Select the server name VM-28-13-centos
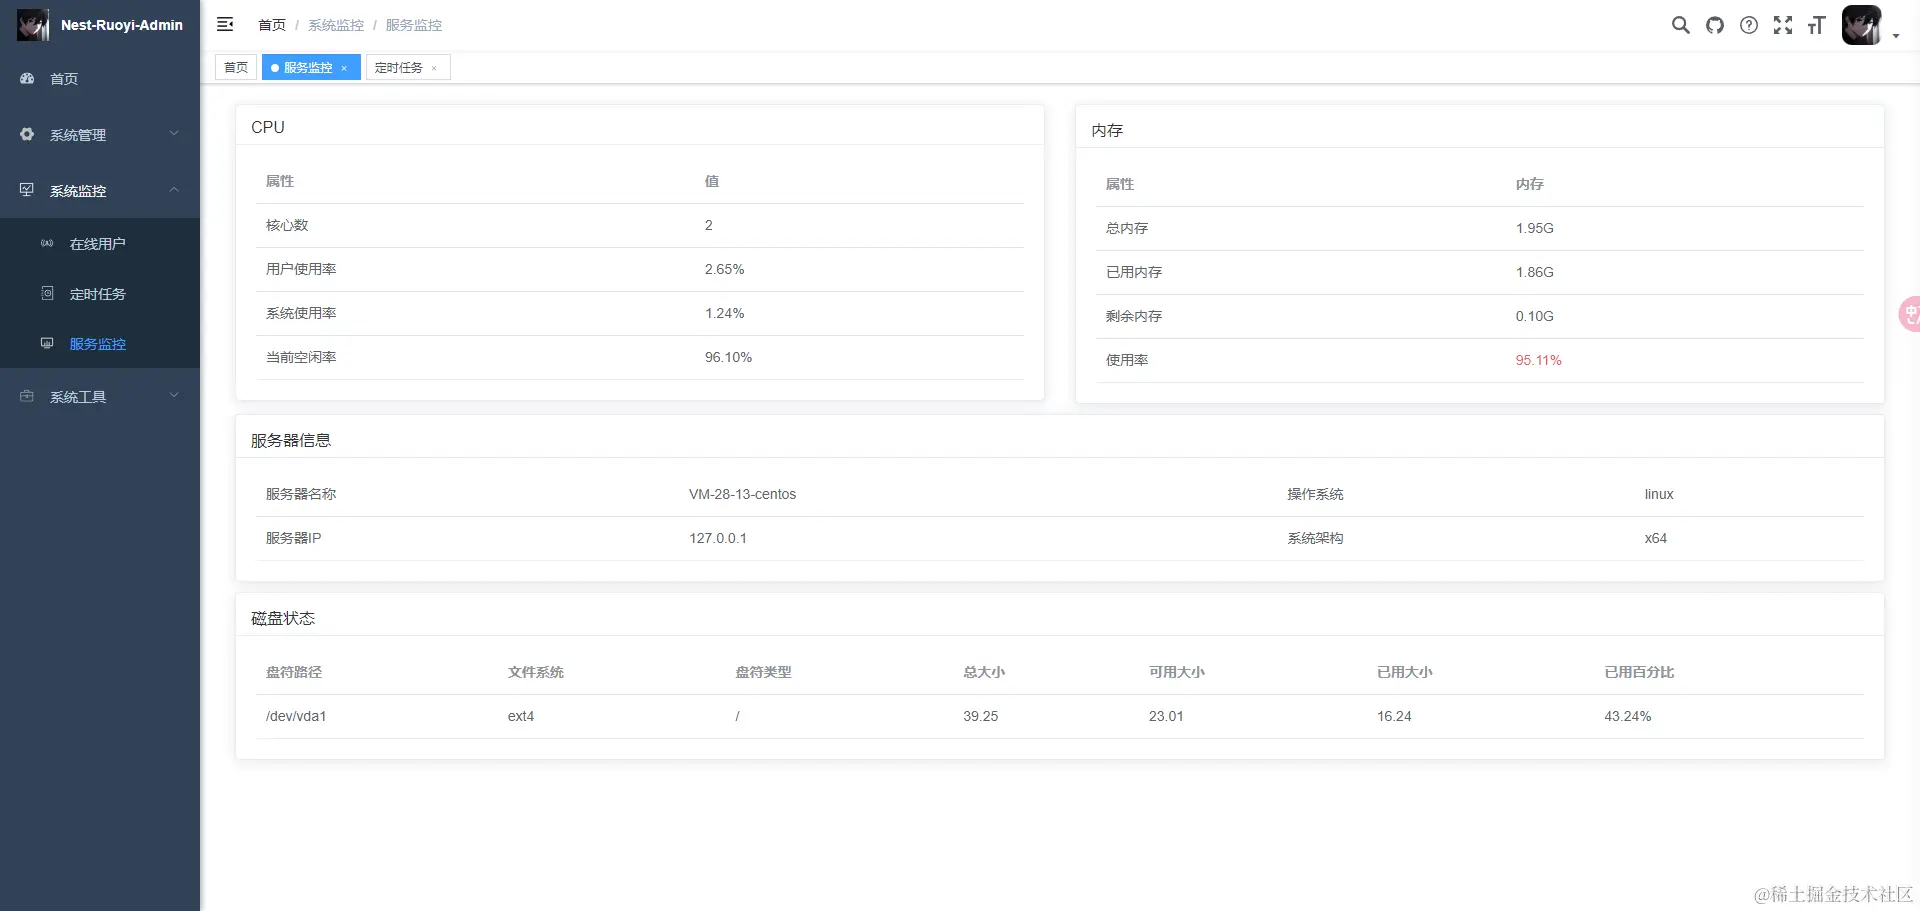Image resolution: width=1920 pixels, height=911 pixels. (x=743, y=494)
